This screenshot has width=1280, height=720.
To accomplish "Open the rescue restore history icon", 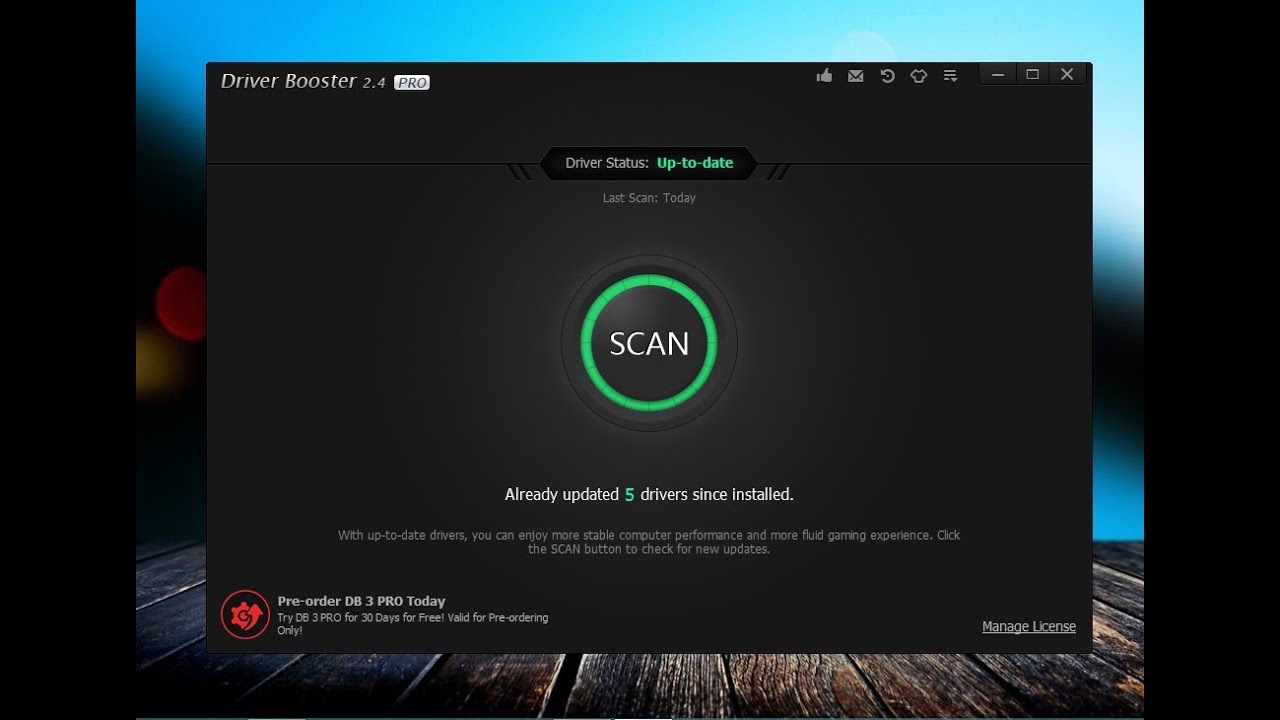I will (x=887, y=75).
